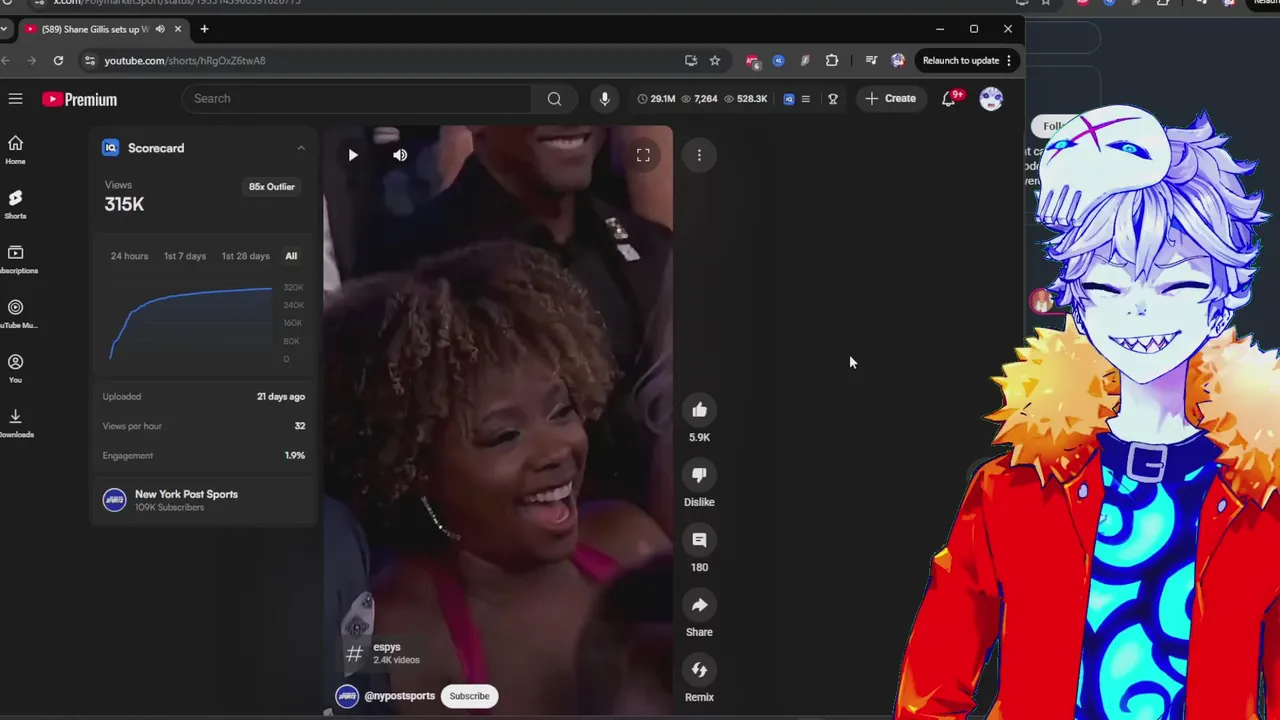
Task: Mute the Short's volume
Action: click(x=400, y=155)
